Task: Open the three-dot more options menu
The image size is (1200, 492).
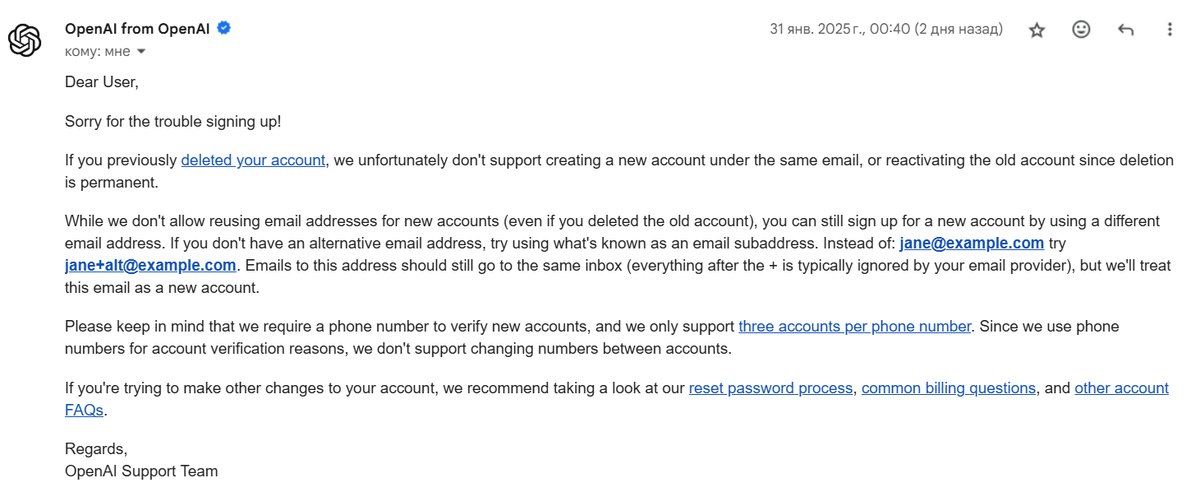Action: point(1170,30)
